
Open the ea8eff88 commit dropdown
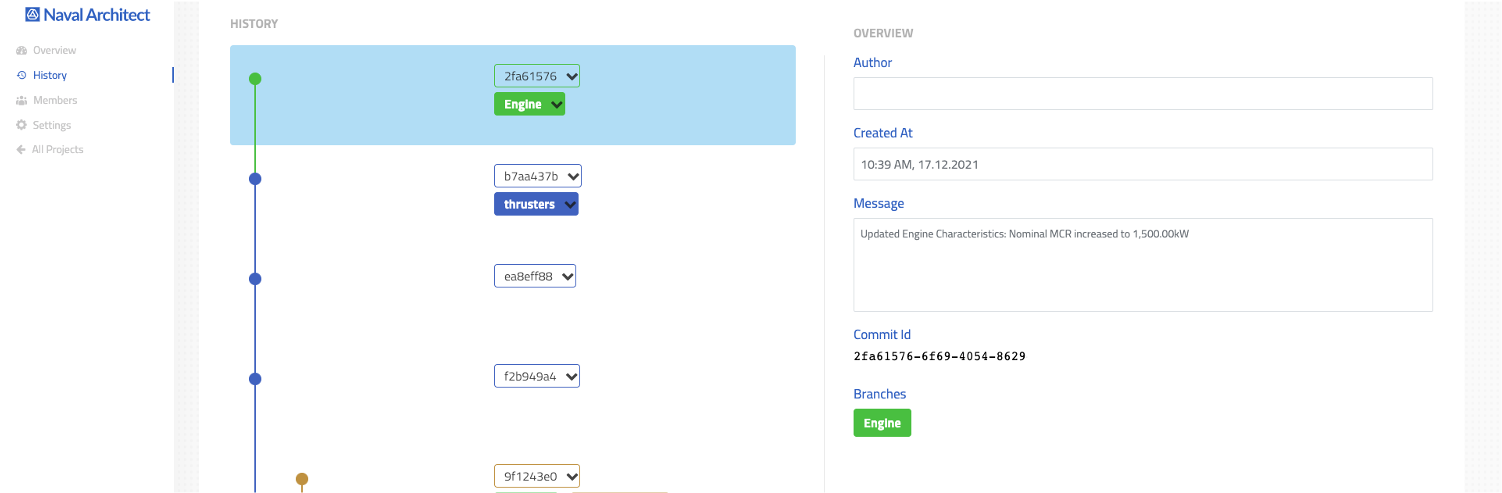pyautogui.click(x=535, y=276)
